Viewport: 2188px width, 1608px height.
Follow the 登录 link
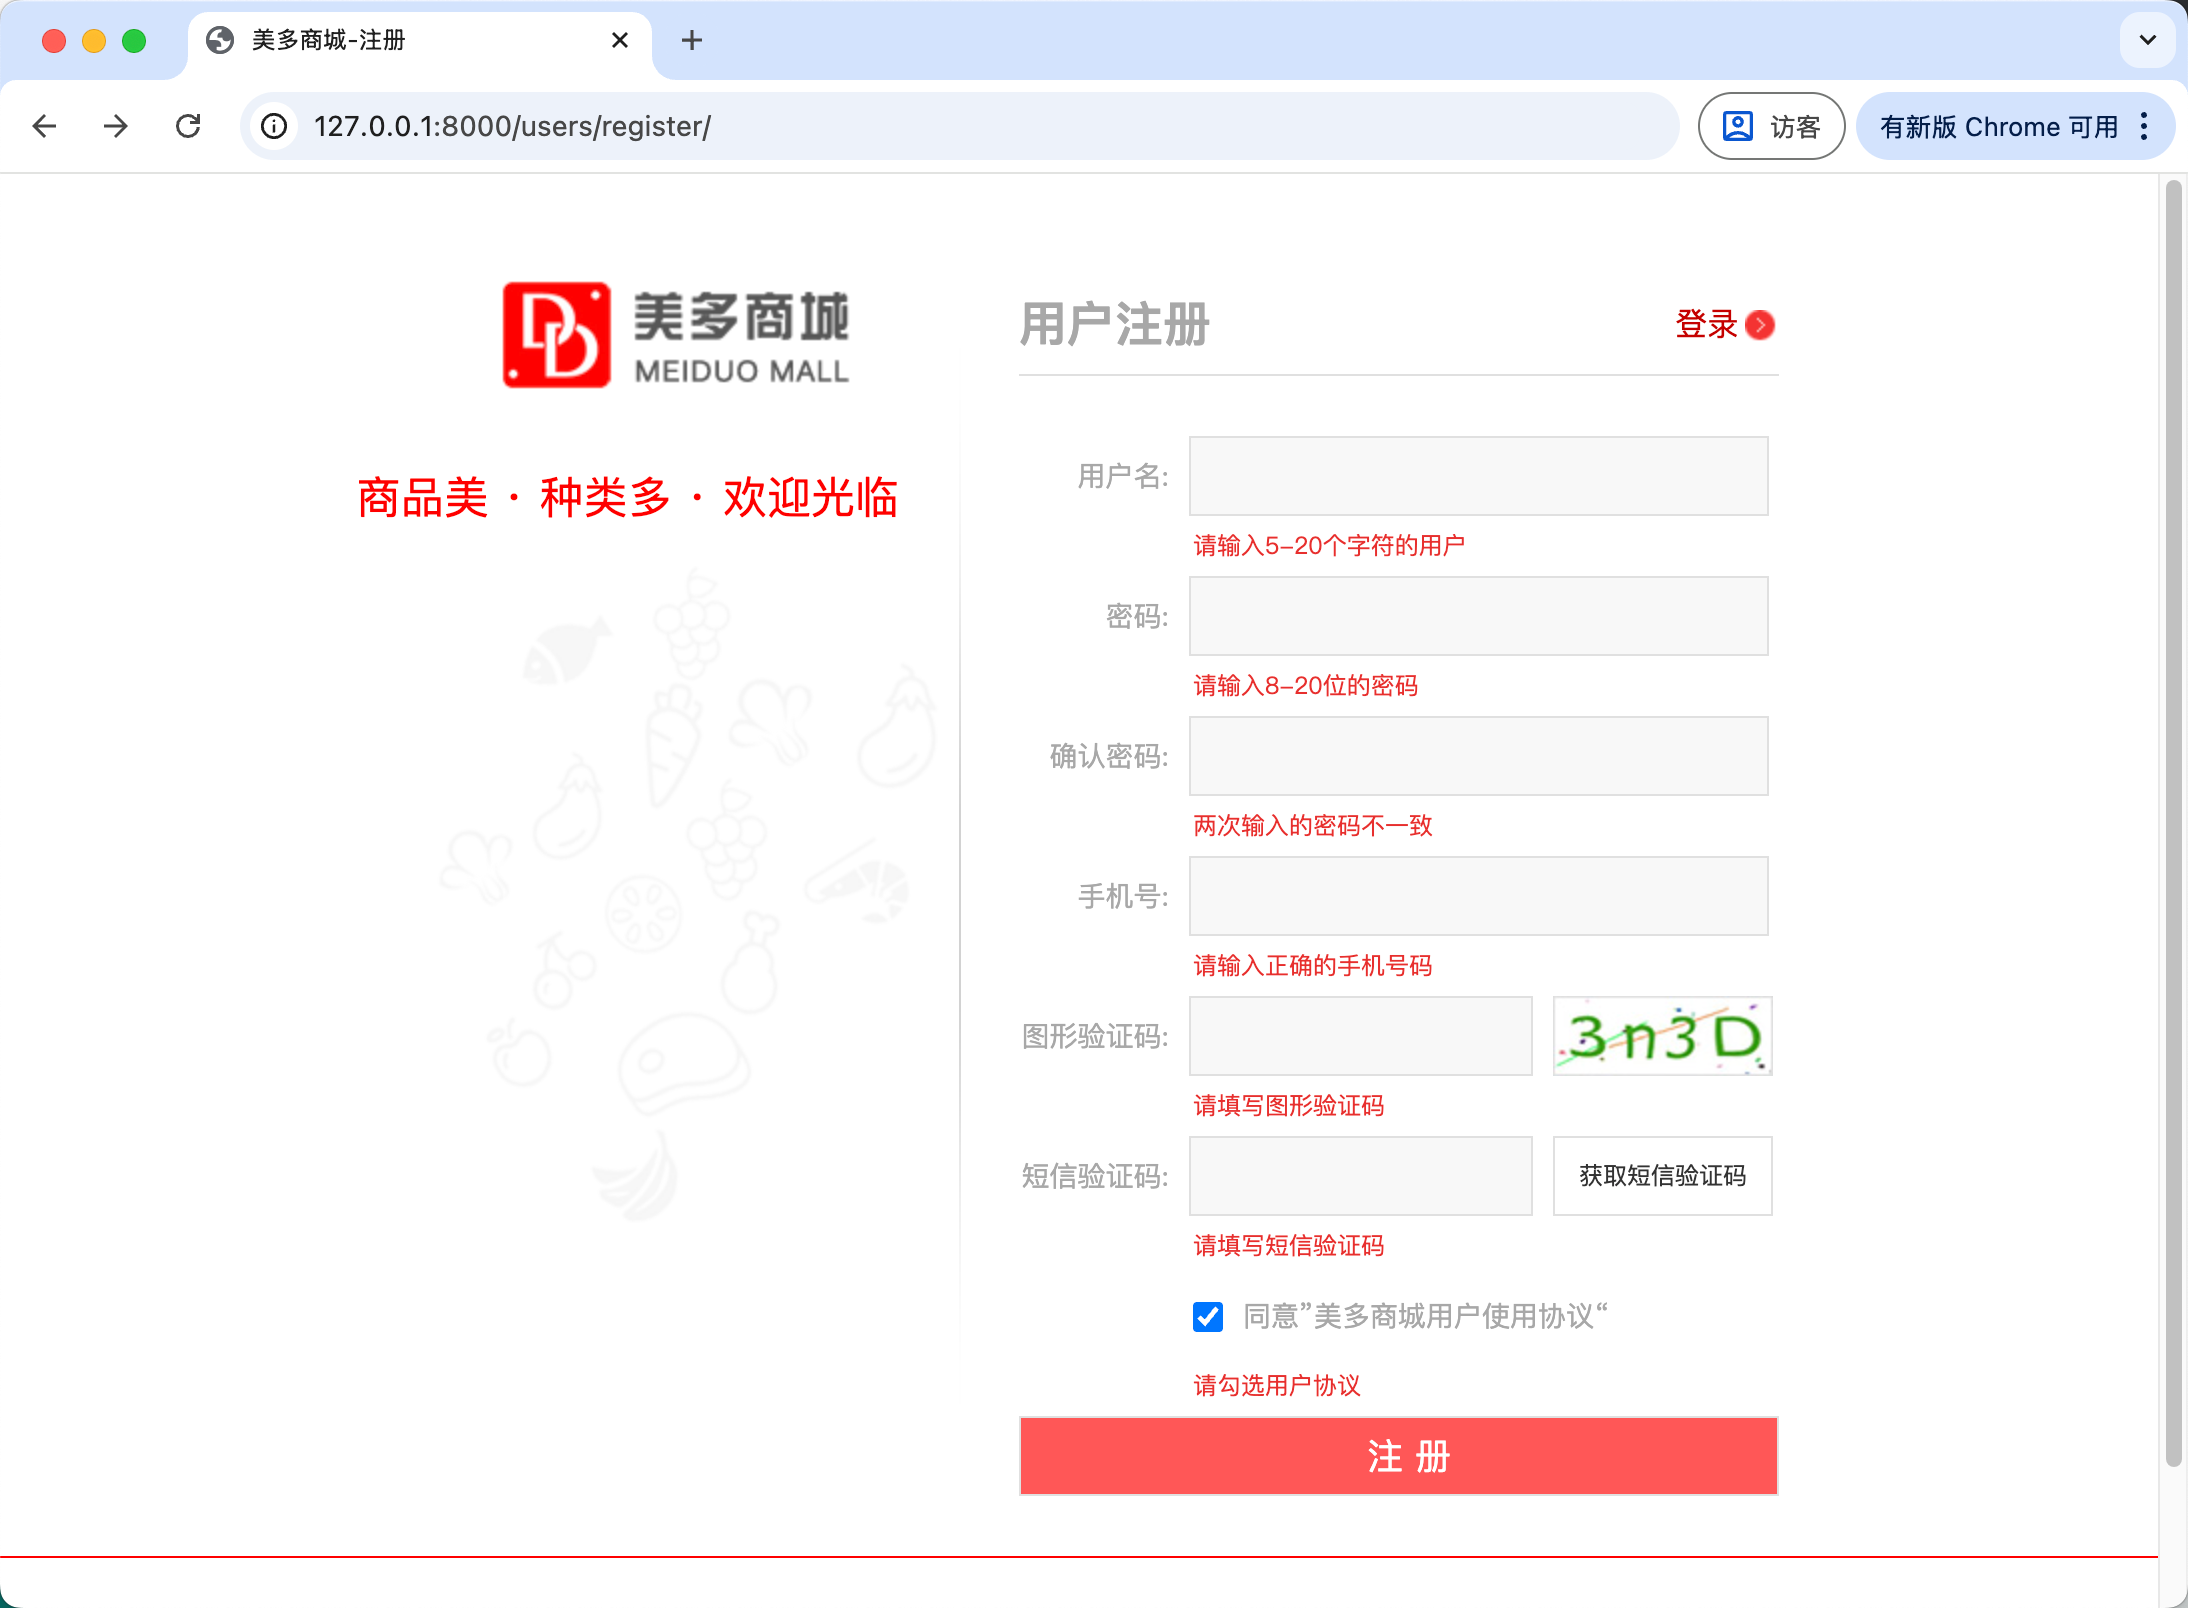(x=1706, y=325)
